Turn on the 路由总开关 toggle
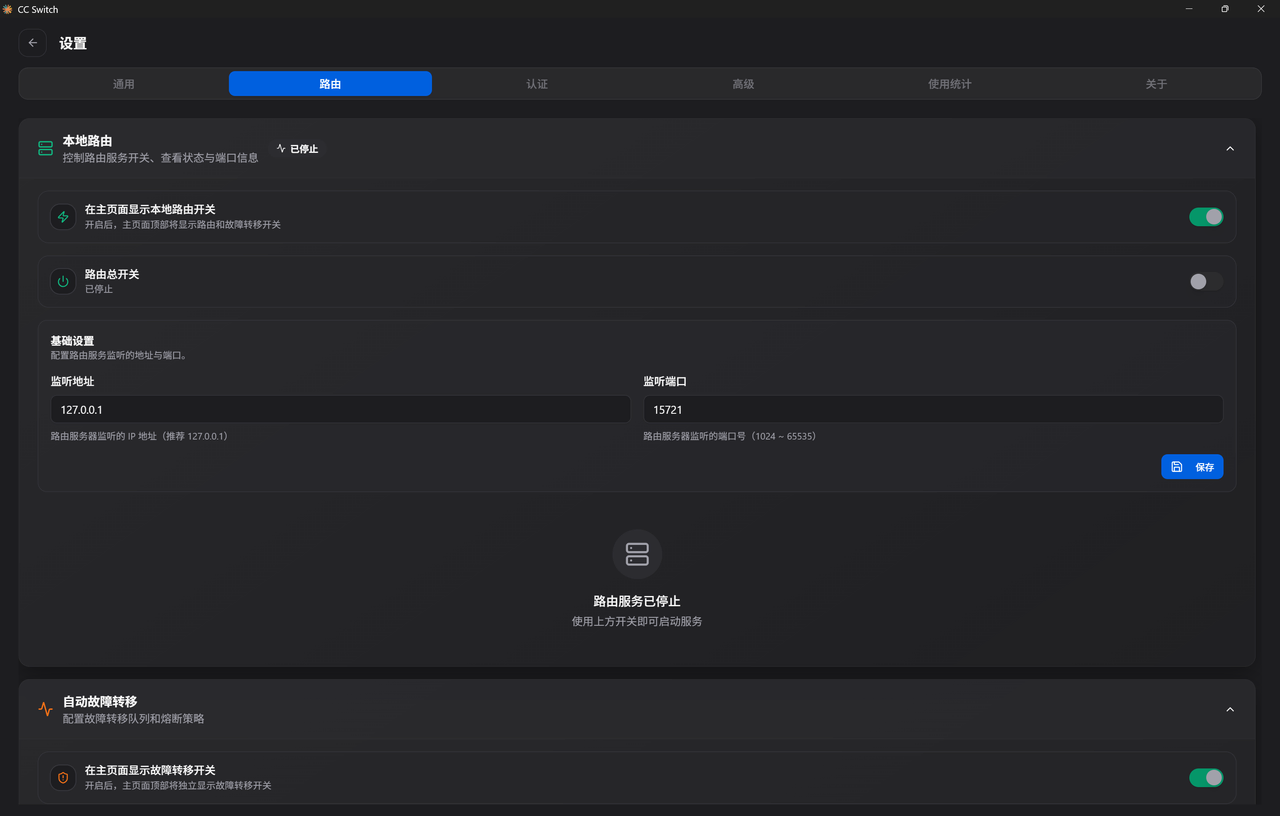This screenshot has width=1280, height=816. 1206,282
